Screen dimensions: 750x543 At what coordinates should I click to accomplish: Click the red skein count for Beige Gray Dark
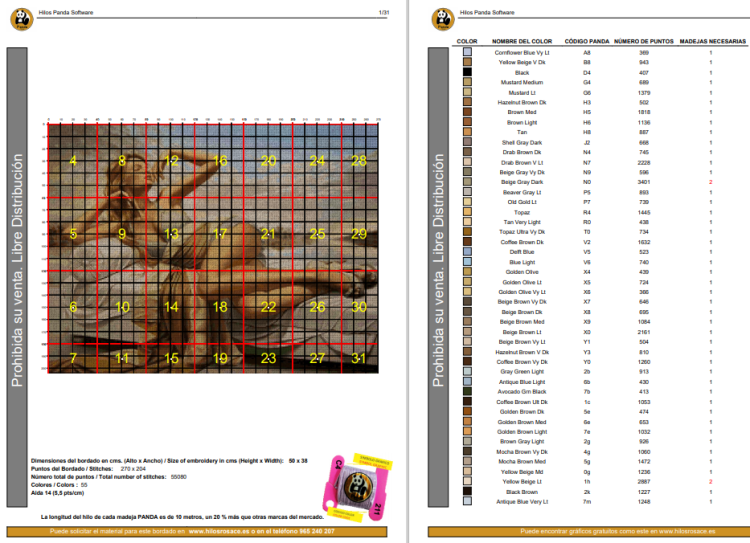click(x=711, y=182)
